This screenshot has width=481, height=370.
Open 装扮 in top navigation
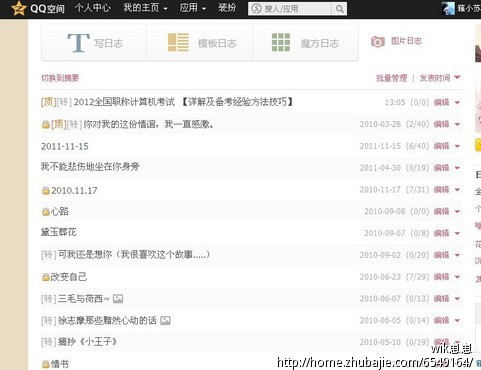tap(227, 8)
